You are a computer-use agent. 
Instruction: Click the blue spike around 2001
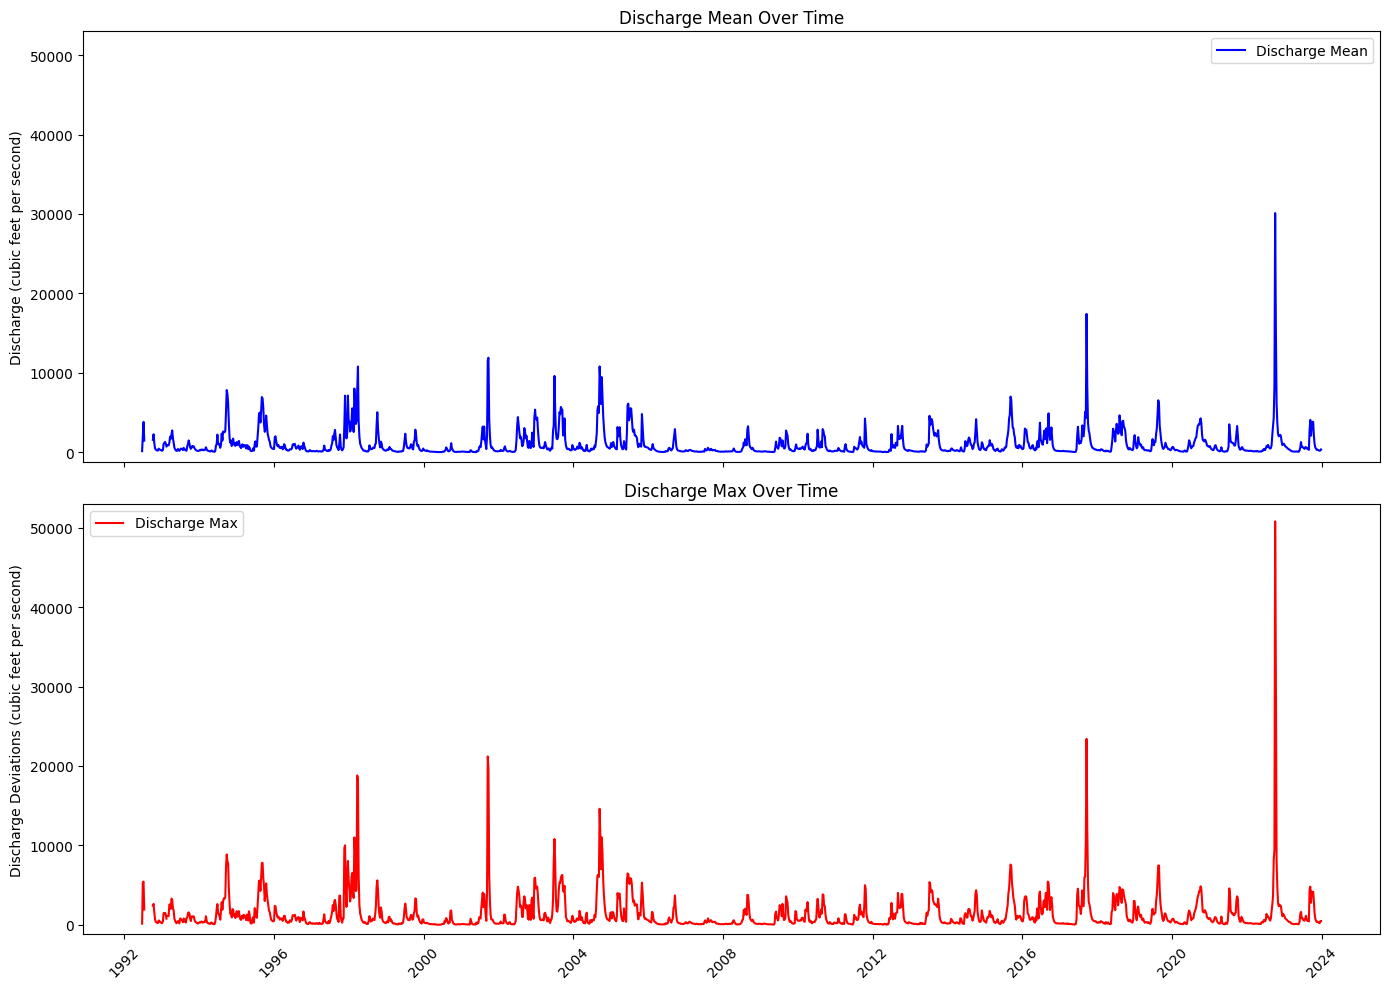click(488, 357)
